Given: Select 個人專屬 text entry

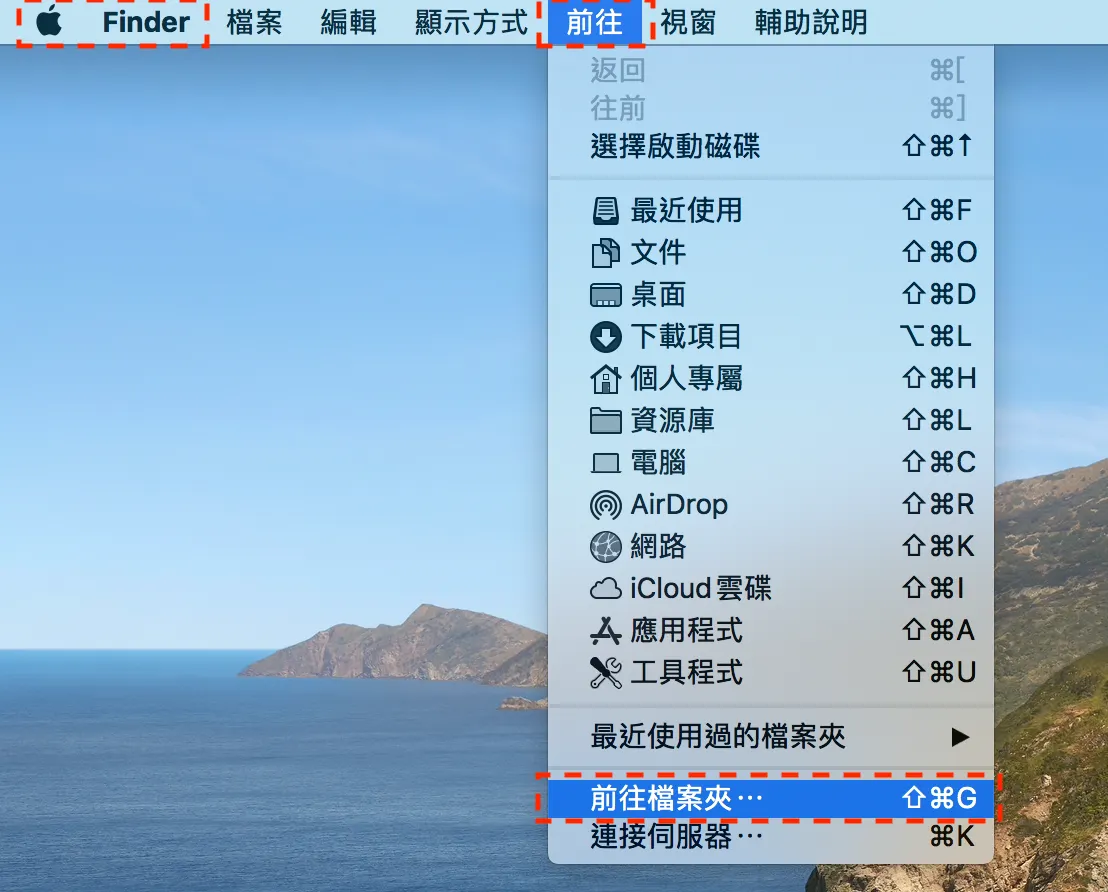Looking at the screenshot, I should click(686, 379).
